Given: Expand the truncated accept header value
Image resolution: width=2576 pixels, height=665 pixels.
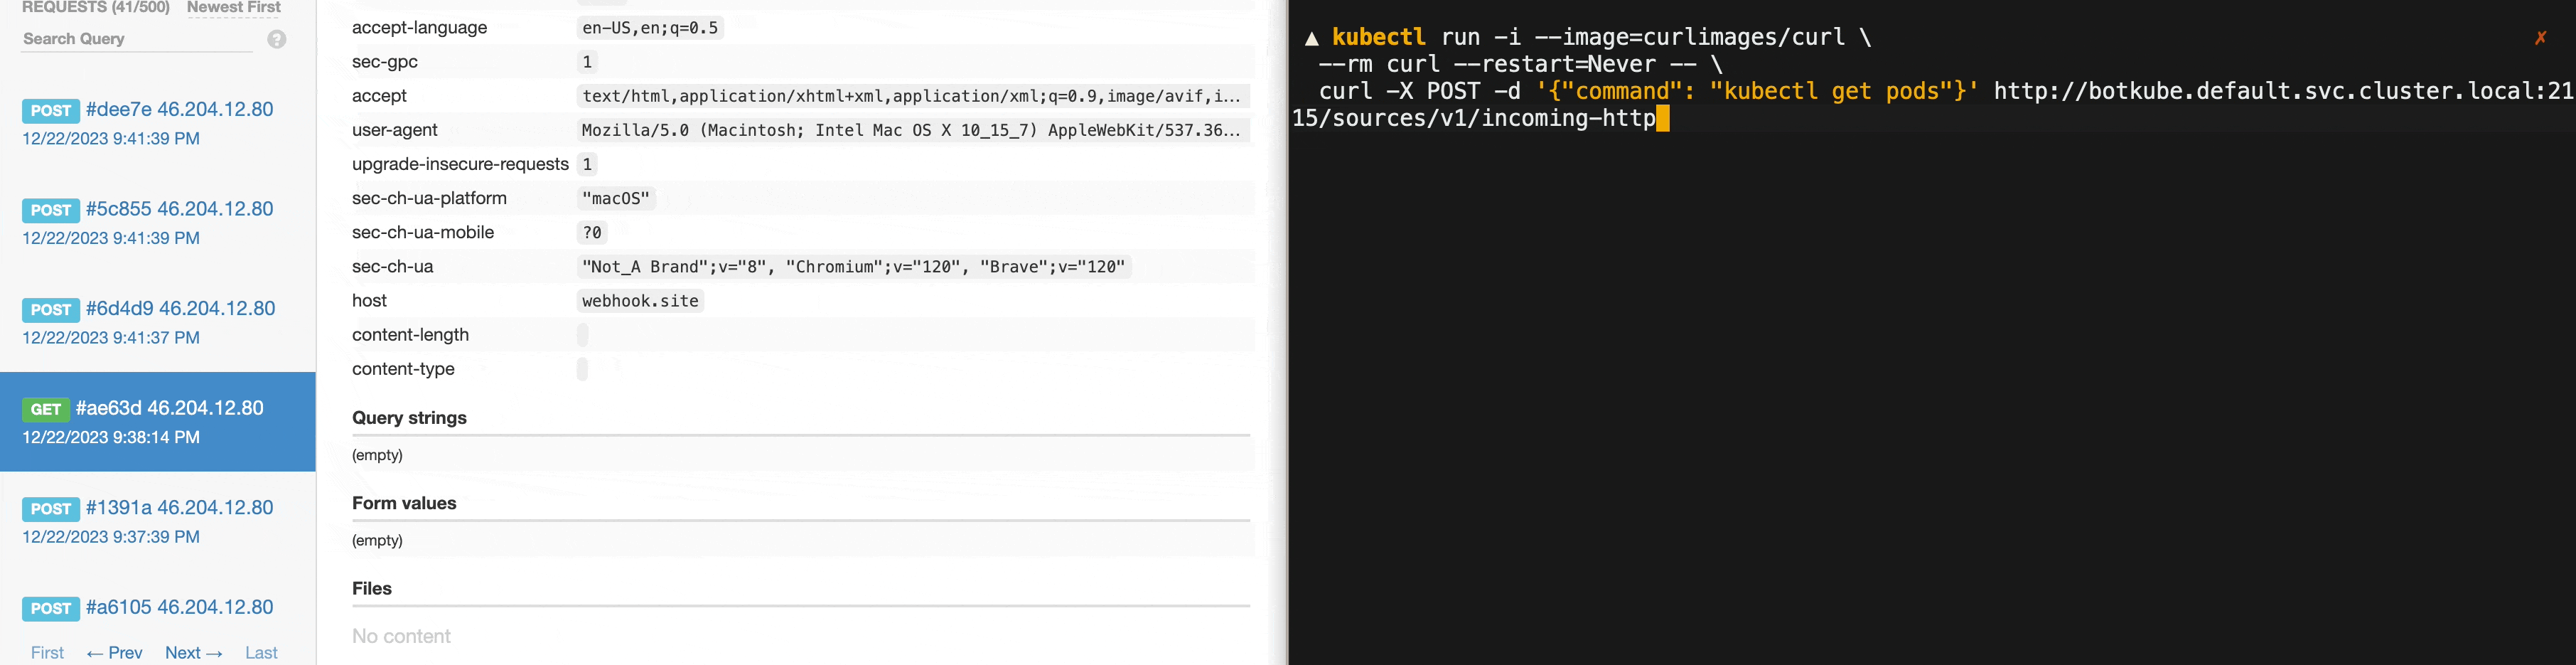Looking at the screenshot, I should (x=911, y=96).
